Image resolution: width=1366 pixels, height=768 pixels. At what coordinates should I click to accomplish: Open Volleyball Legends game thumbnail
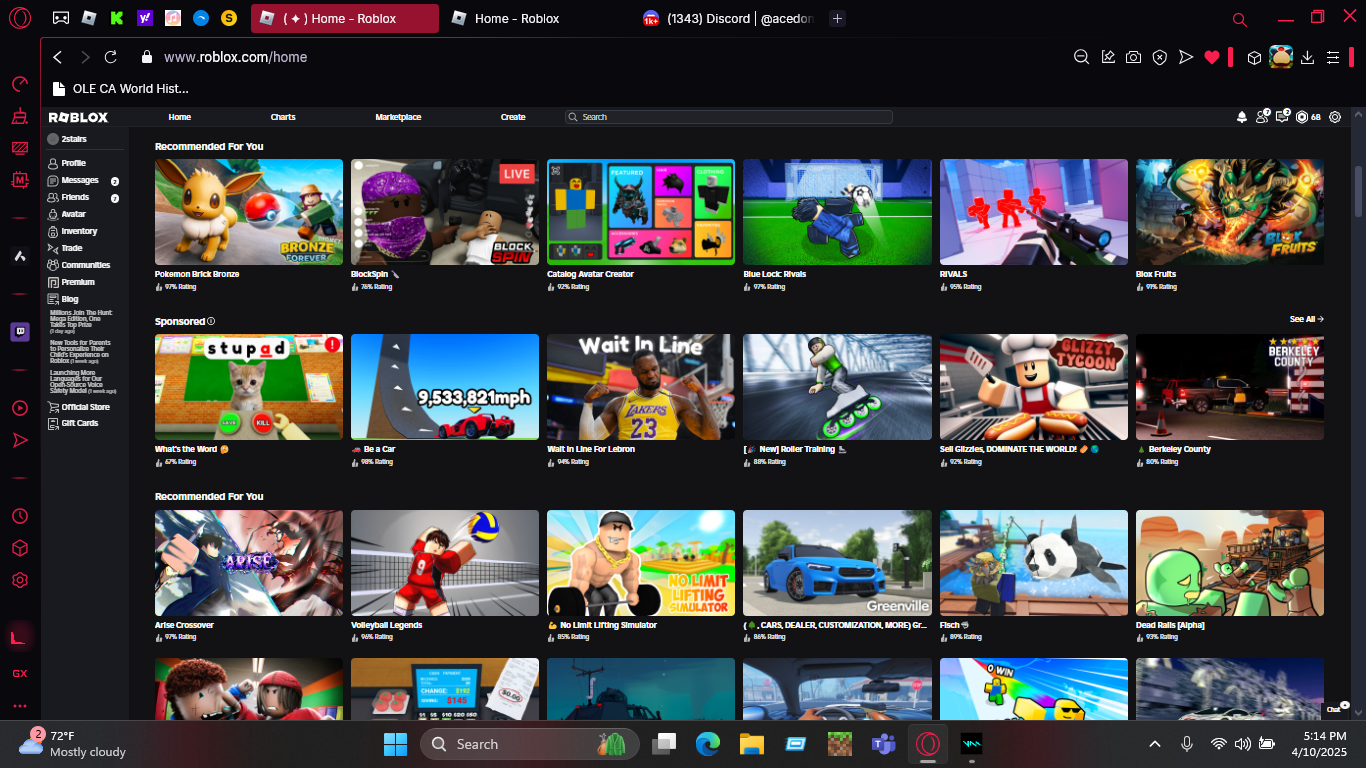coord(445,563)
